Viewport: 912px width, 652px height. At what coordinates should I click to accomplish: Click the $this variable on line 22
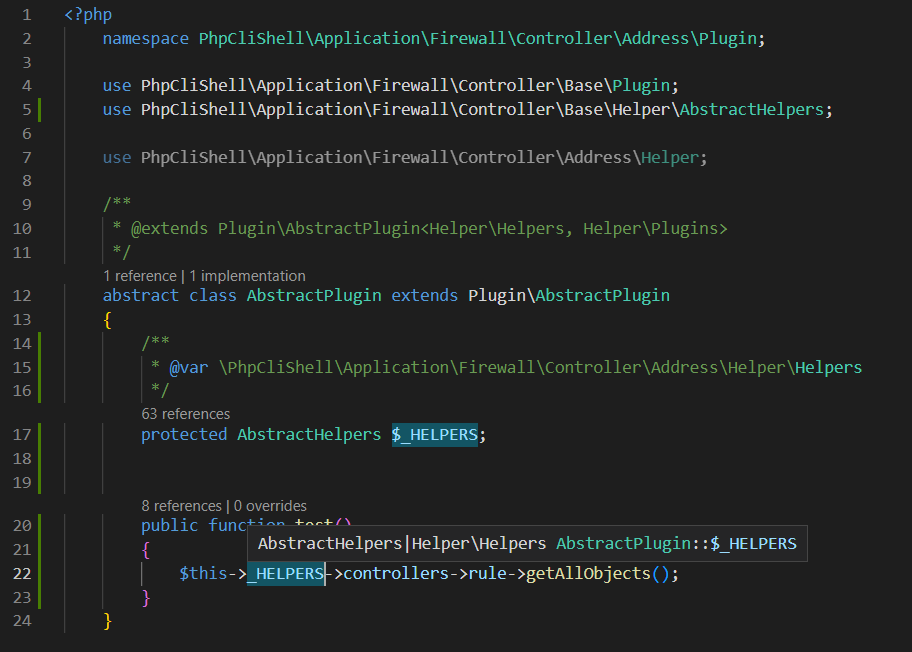click(x=203, y=574)
